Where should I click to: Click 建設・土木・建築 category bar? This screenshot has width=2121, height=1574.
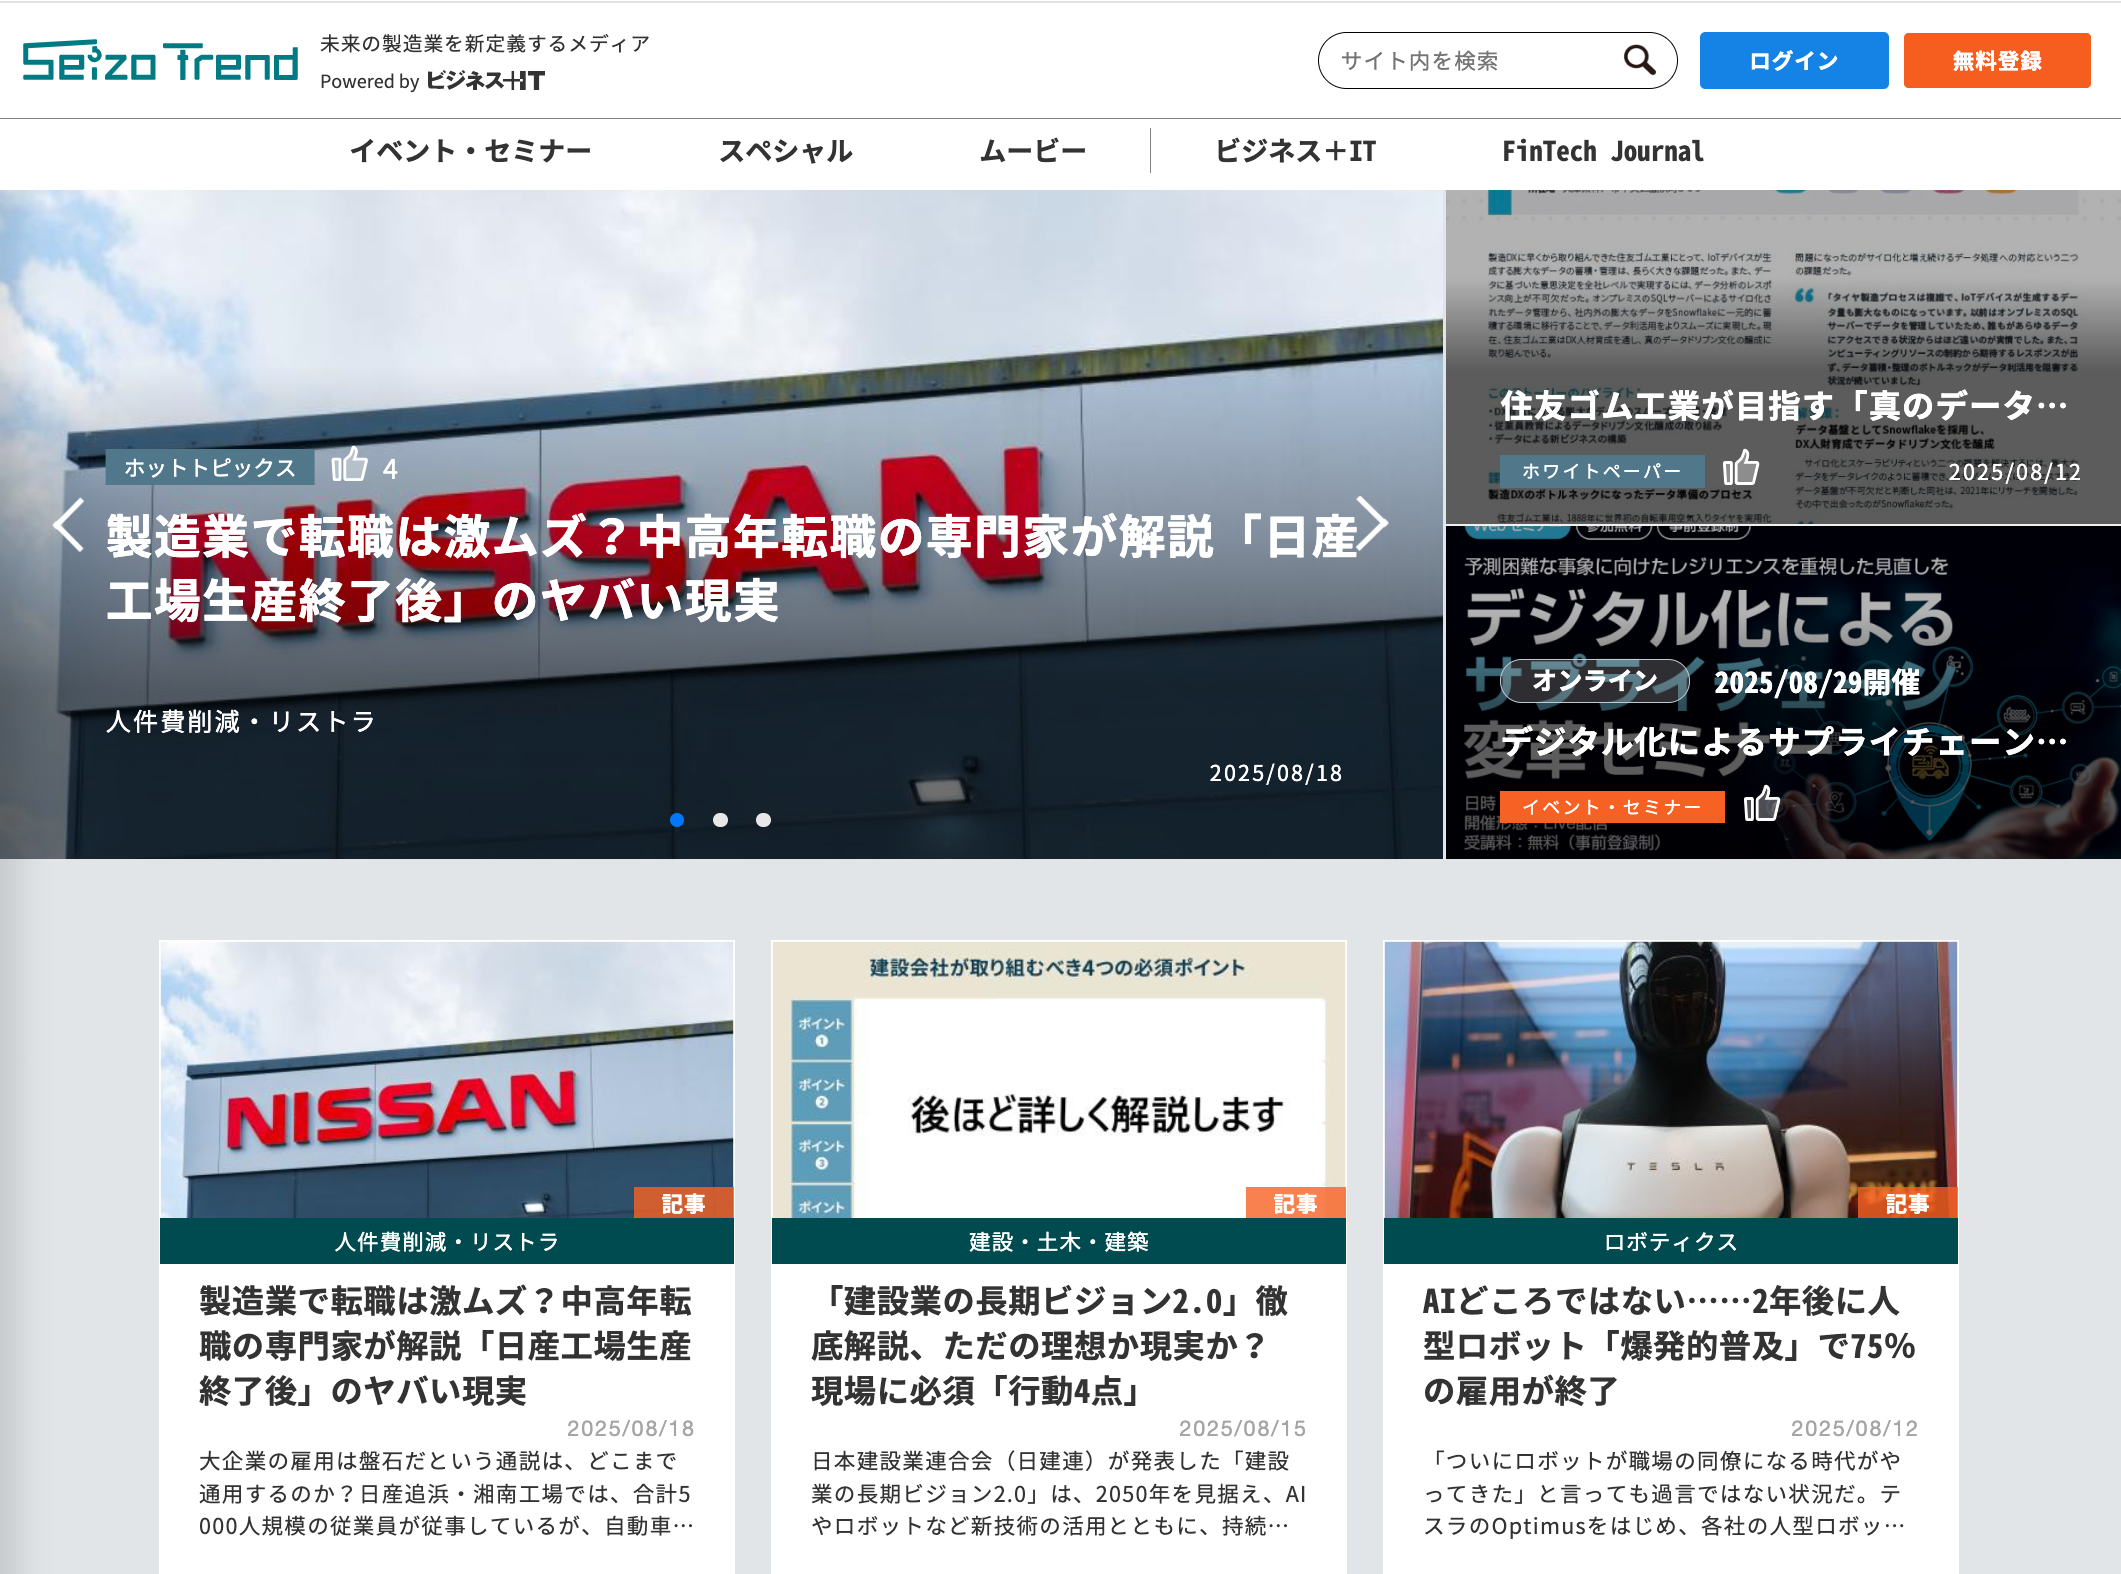[x=1059, y=1241]
